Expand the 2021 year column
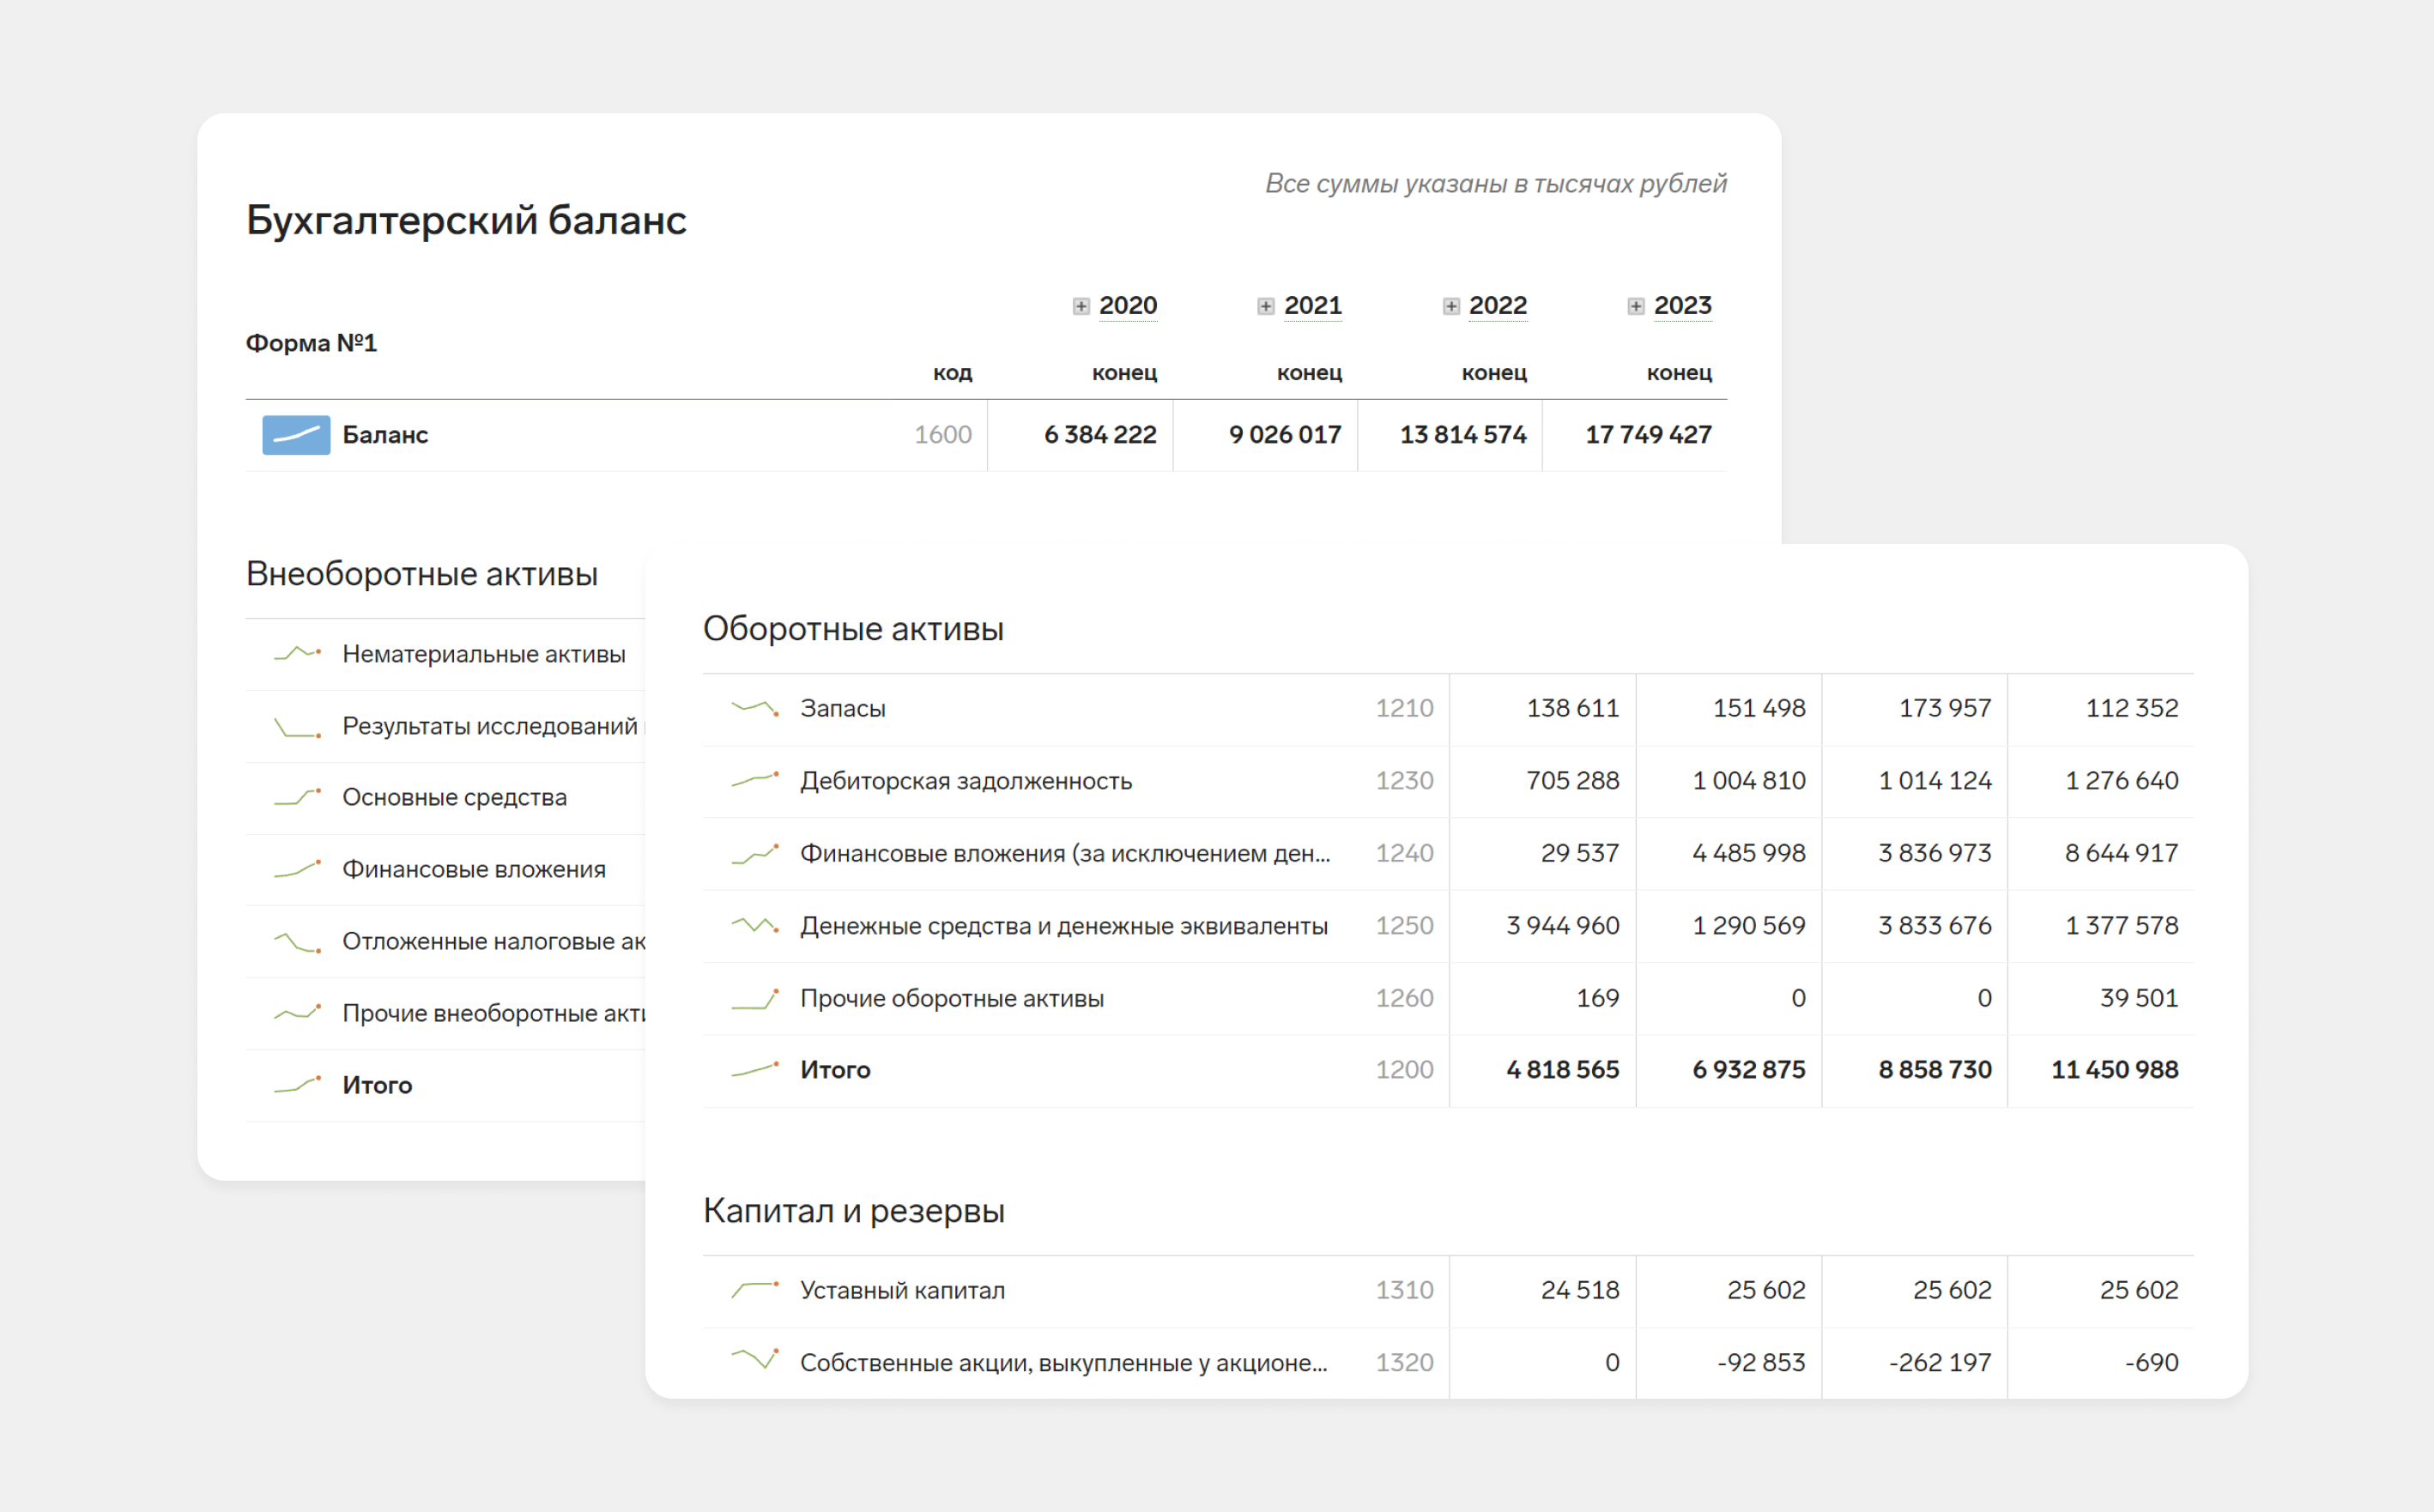This screenshot has width=2434, height=1512. [1266, 306]
